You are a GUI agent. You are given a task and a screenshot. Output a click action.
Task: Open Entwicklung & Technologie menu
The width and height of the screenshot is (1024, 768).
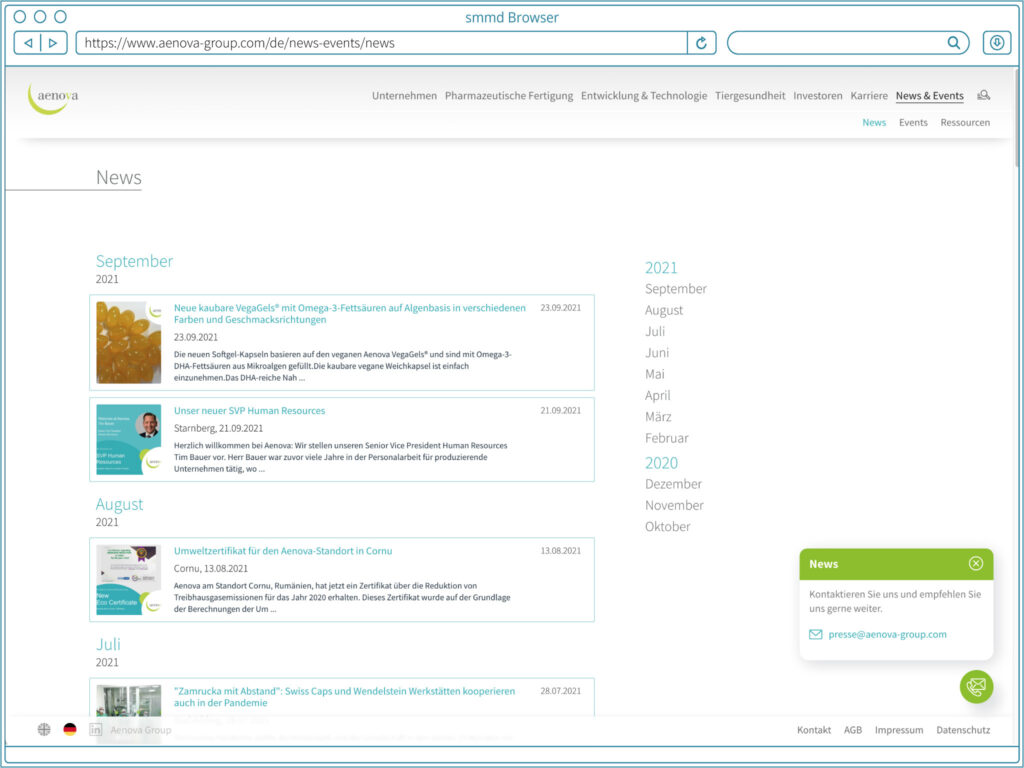click(644, 95)
